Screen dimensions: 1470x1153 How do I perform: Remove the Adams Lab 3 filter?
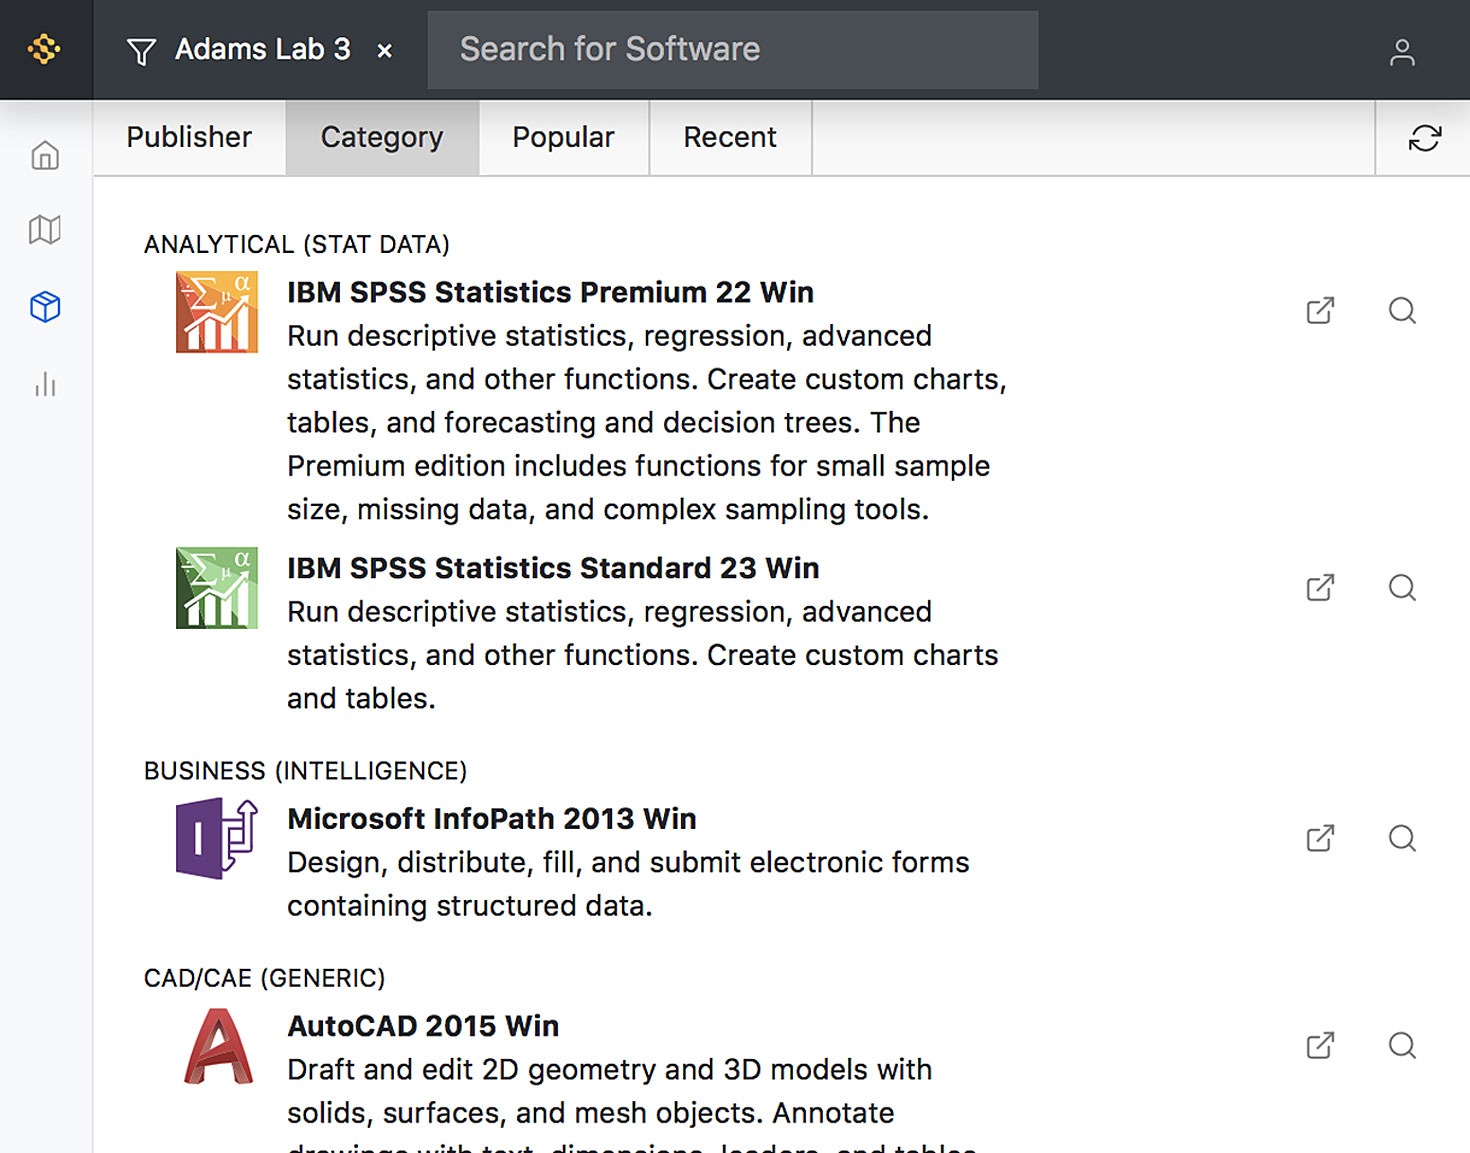point(385,51)
